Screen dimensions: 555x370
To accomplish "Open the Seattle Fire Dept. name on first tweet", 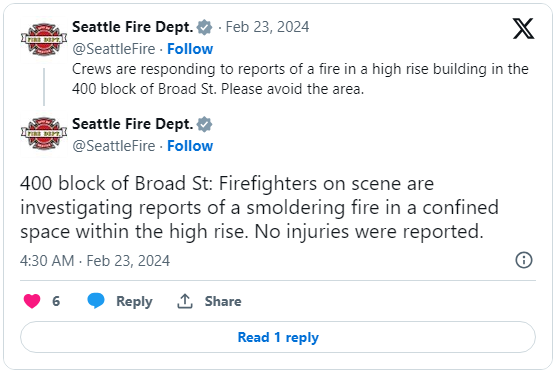I will (x=133, y=27).
